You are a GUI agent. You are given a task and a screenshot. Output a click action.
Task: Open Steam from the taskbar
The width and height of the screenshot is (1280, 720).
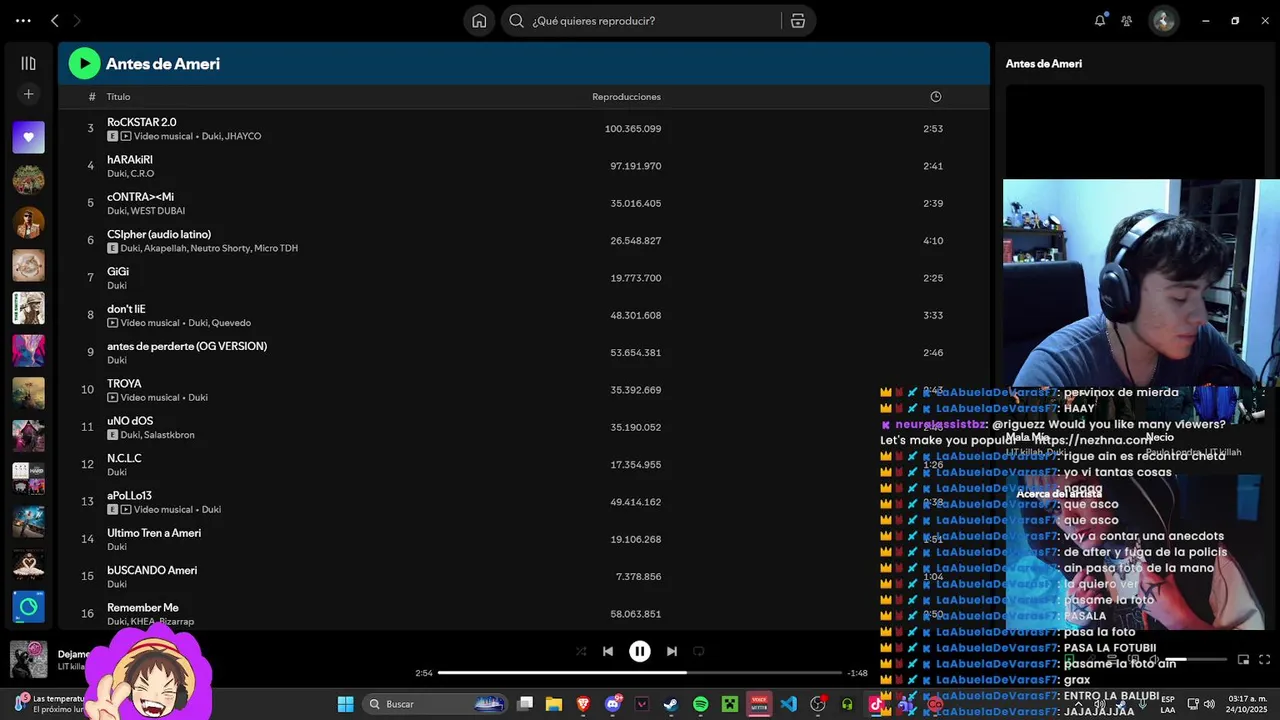pyautogui.click(x=671, y=704)
